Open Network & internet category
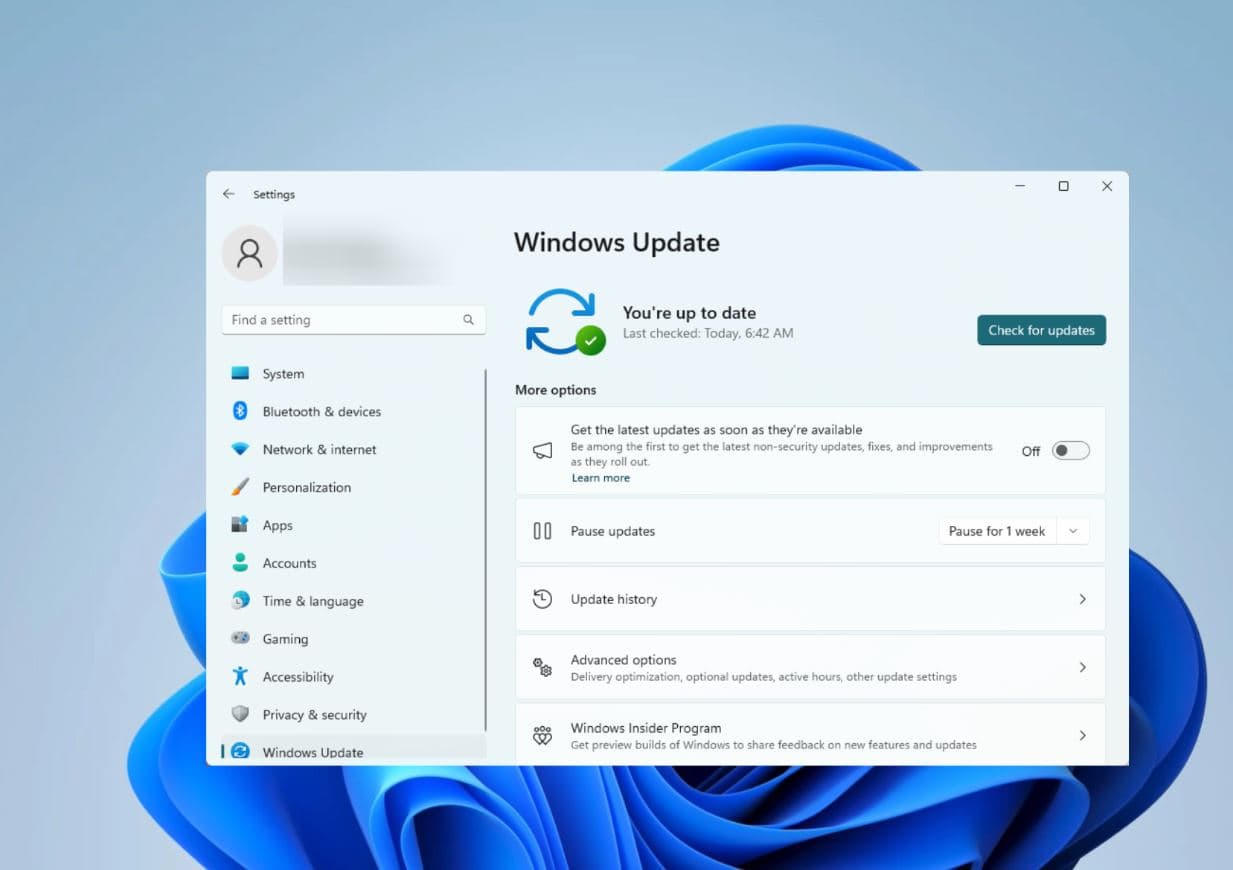 coord(353,449)
